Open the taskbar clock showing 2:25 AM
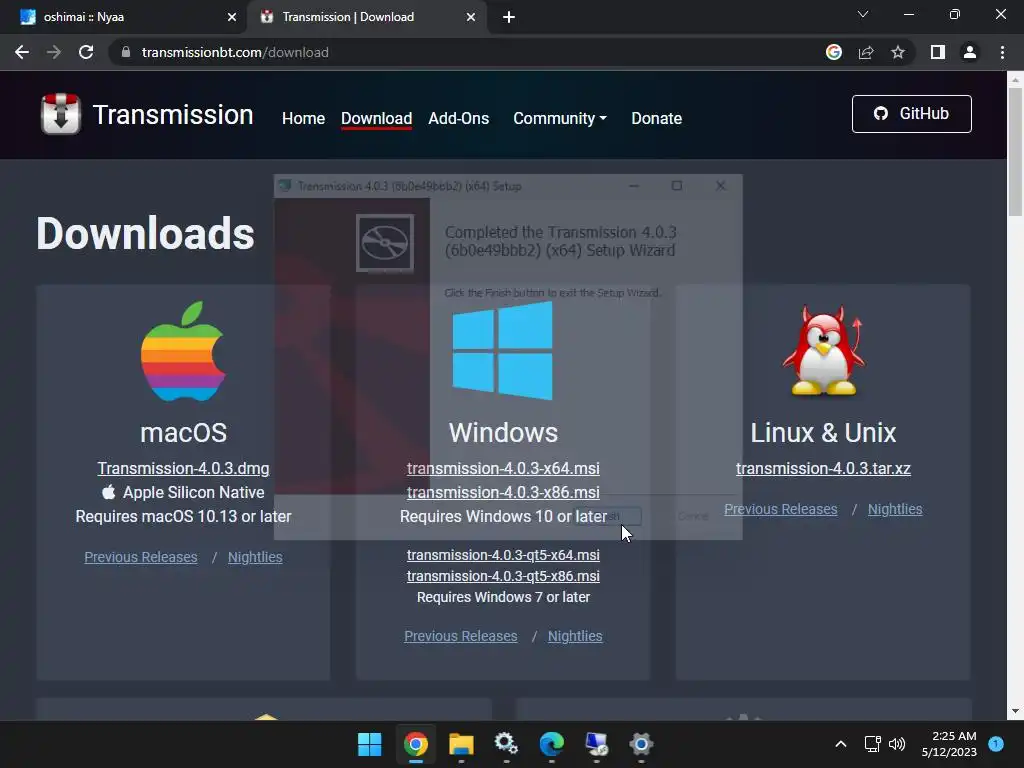 pyautogui.click(x=949, y=744)
